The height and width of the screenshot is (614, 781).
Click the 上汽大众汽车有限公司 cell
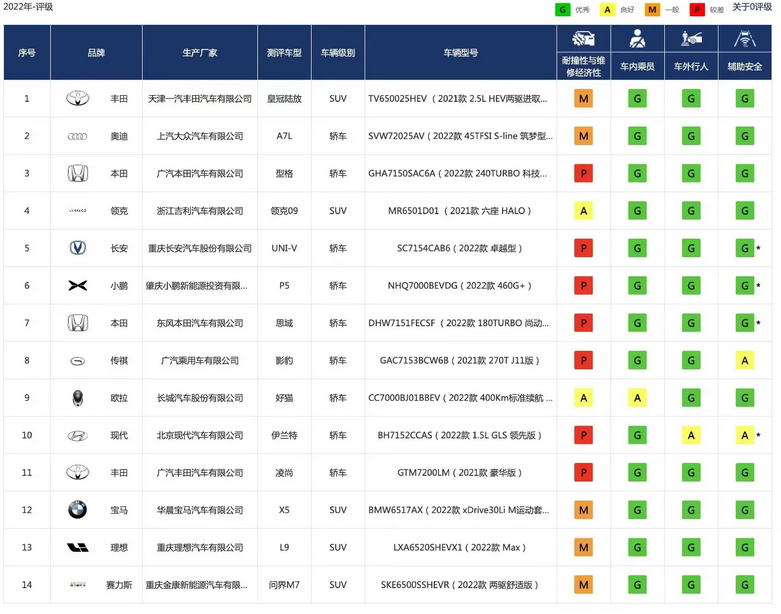200,136
